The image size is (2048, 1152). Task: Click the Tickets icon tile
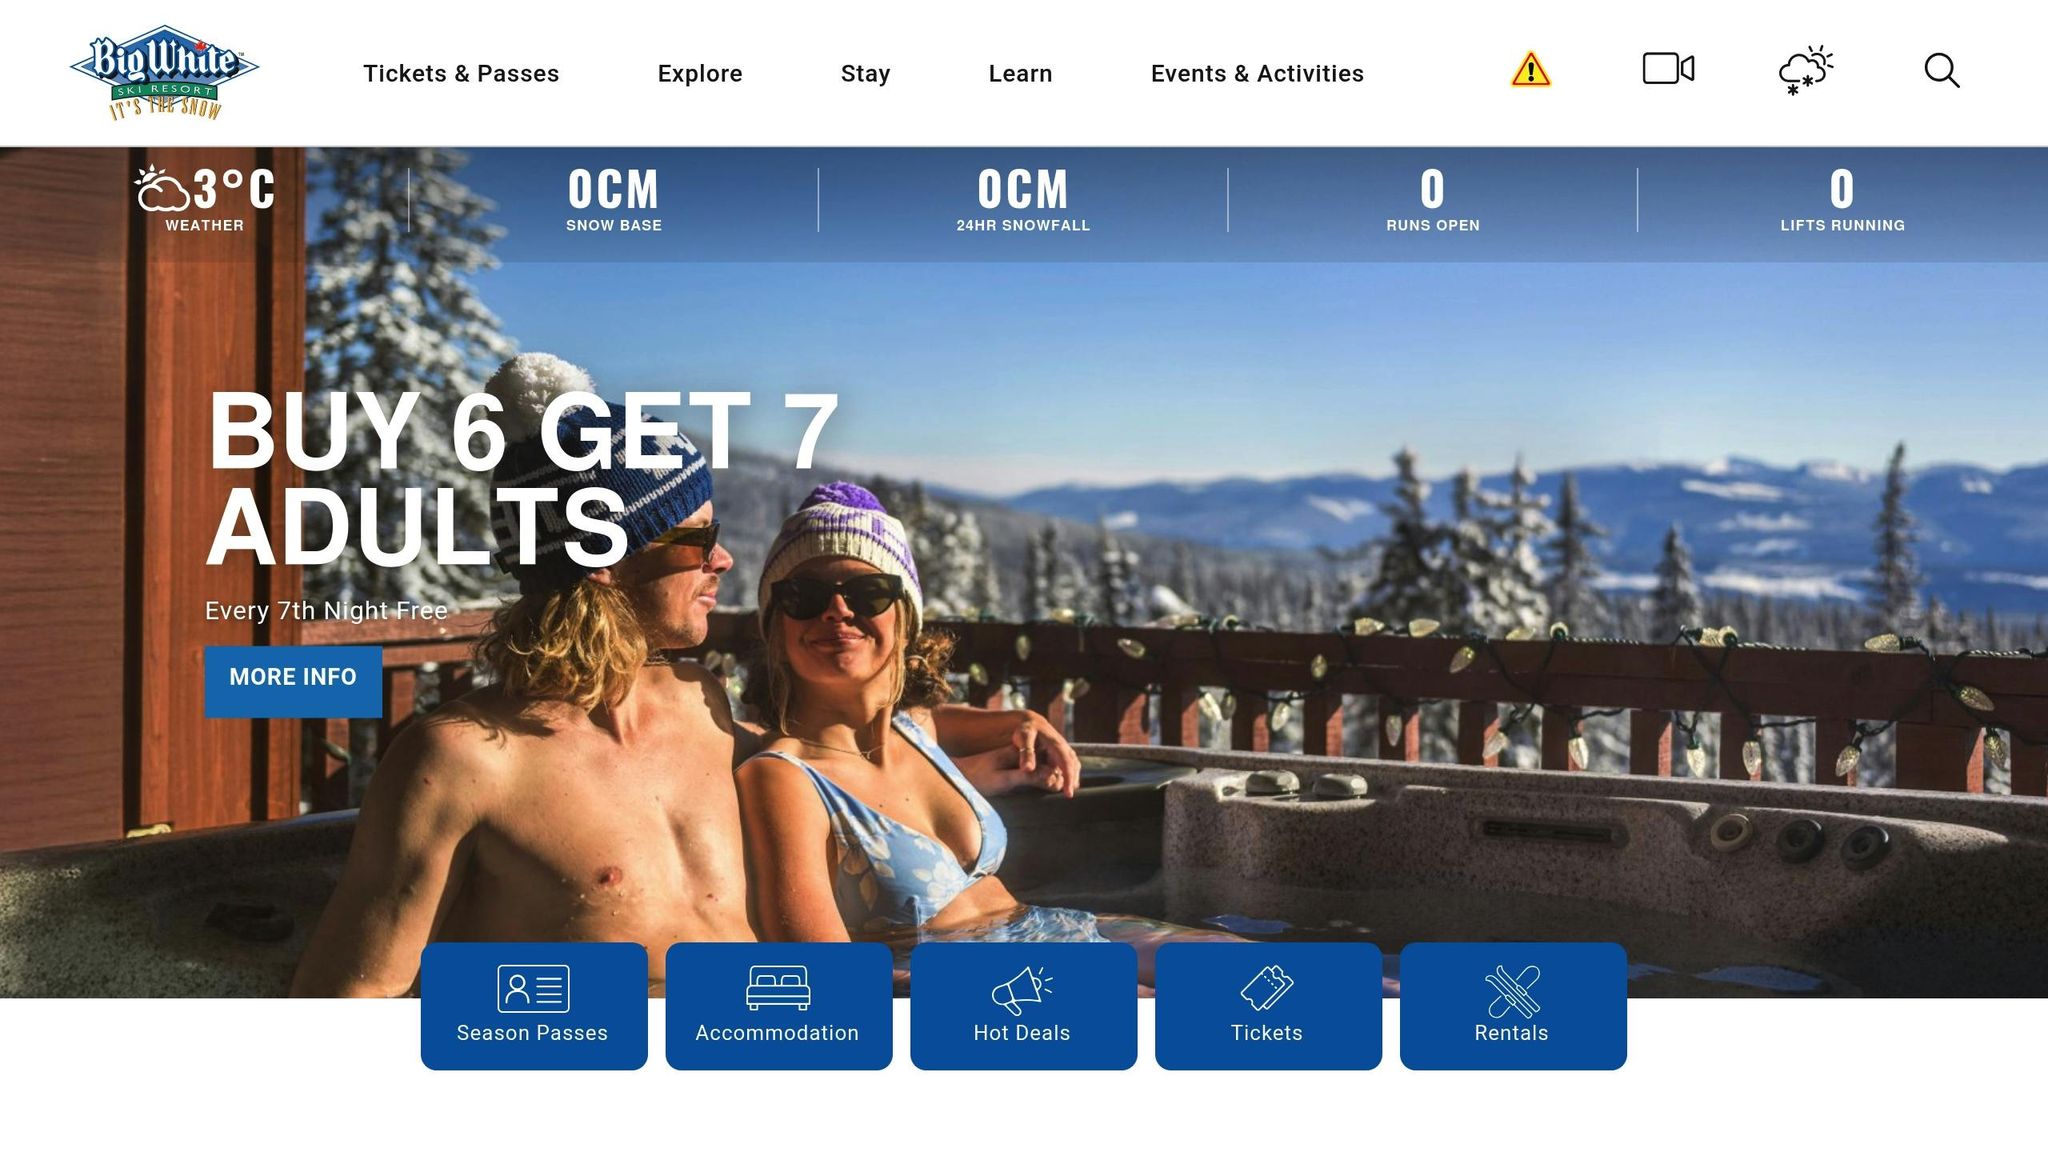(x=1268, y=1006)
